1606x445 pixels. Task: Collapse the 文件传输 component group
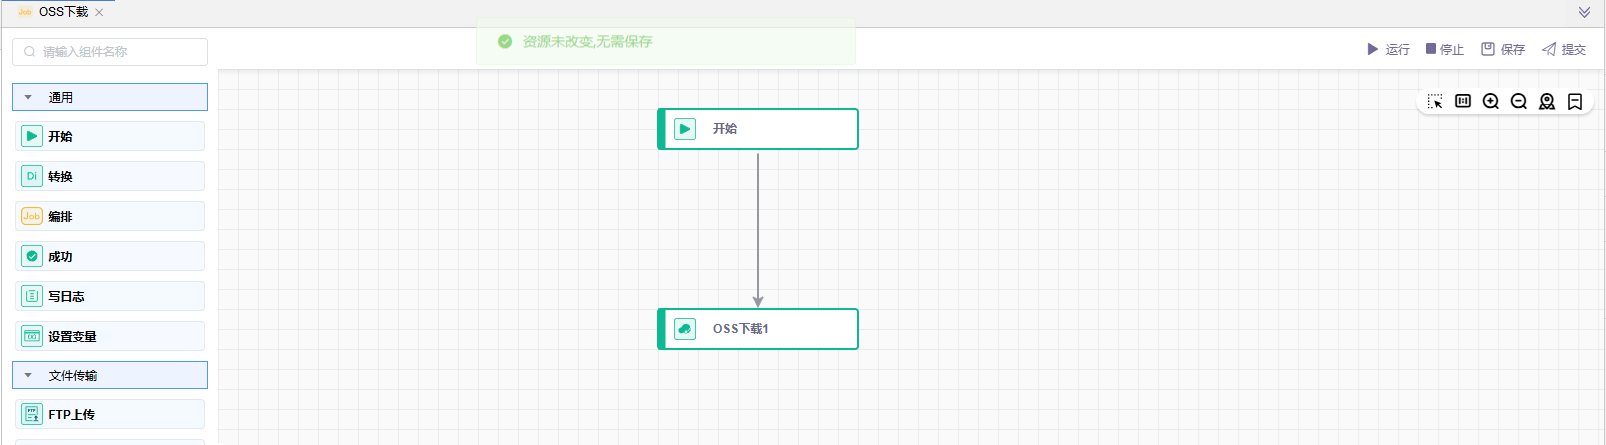point(28,375)
